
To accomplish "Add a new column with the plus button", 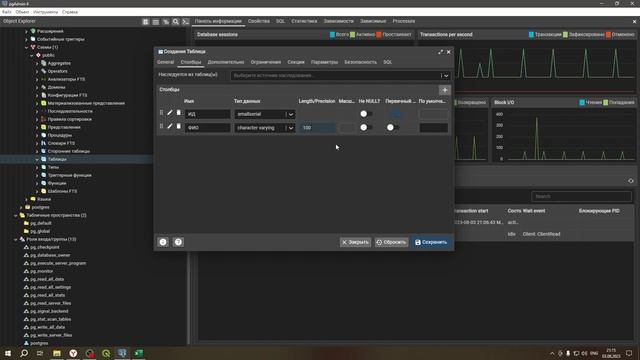I will [x=444, y=90].
